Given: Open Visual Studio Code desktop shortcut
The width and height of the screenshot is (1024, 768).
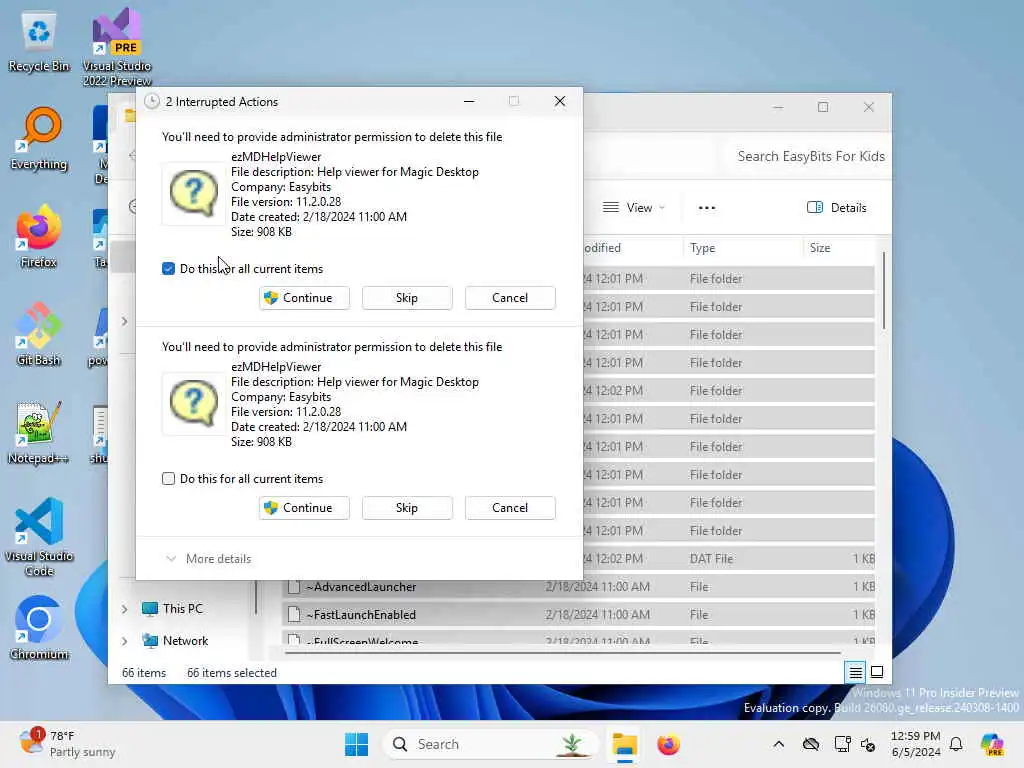Looking at the screenshot, I should (x=39, y=537).
